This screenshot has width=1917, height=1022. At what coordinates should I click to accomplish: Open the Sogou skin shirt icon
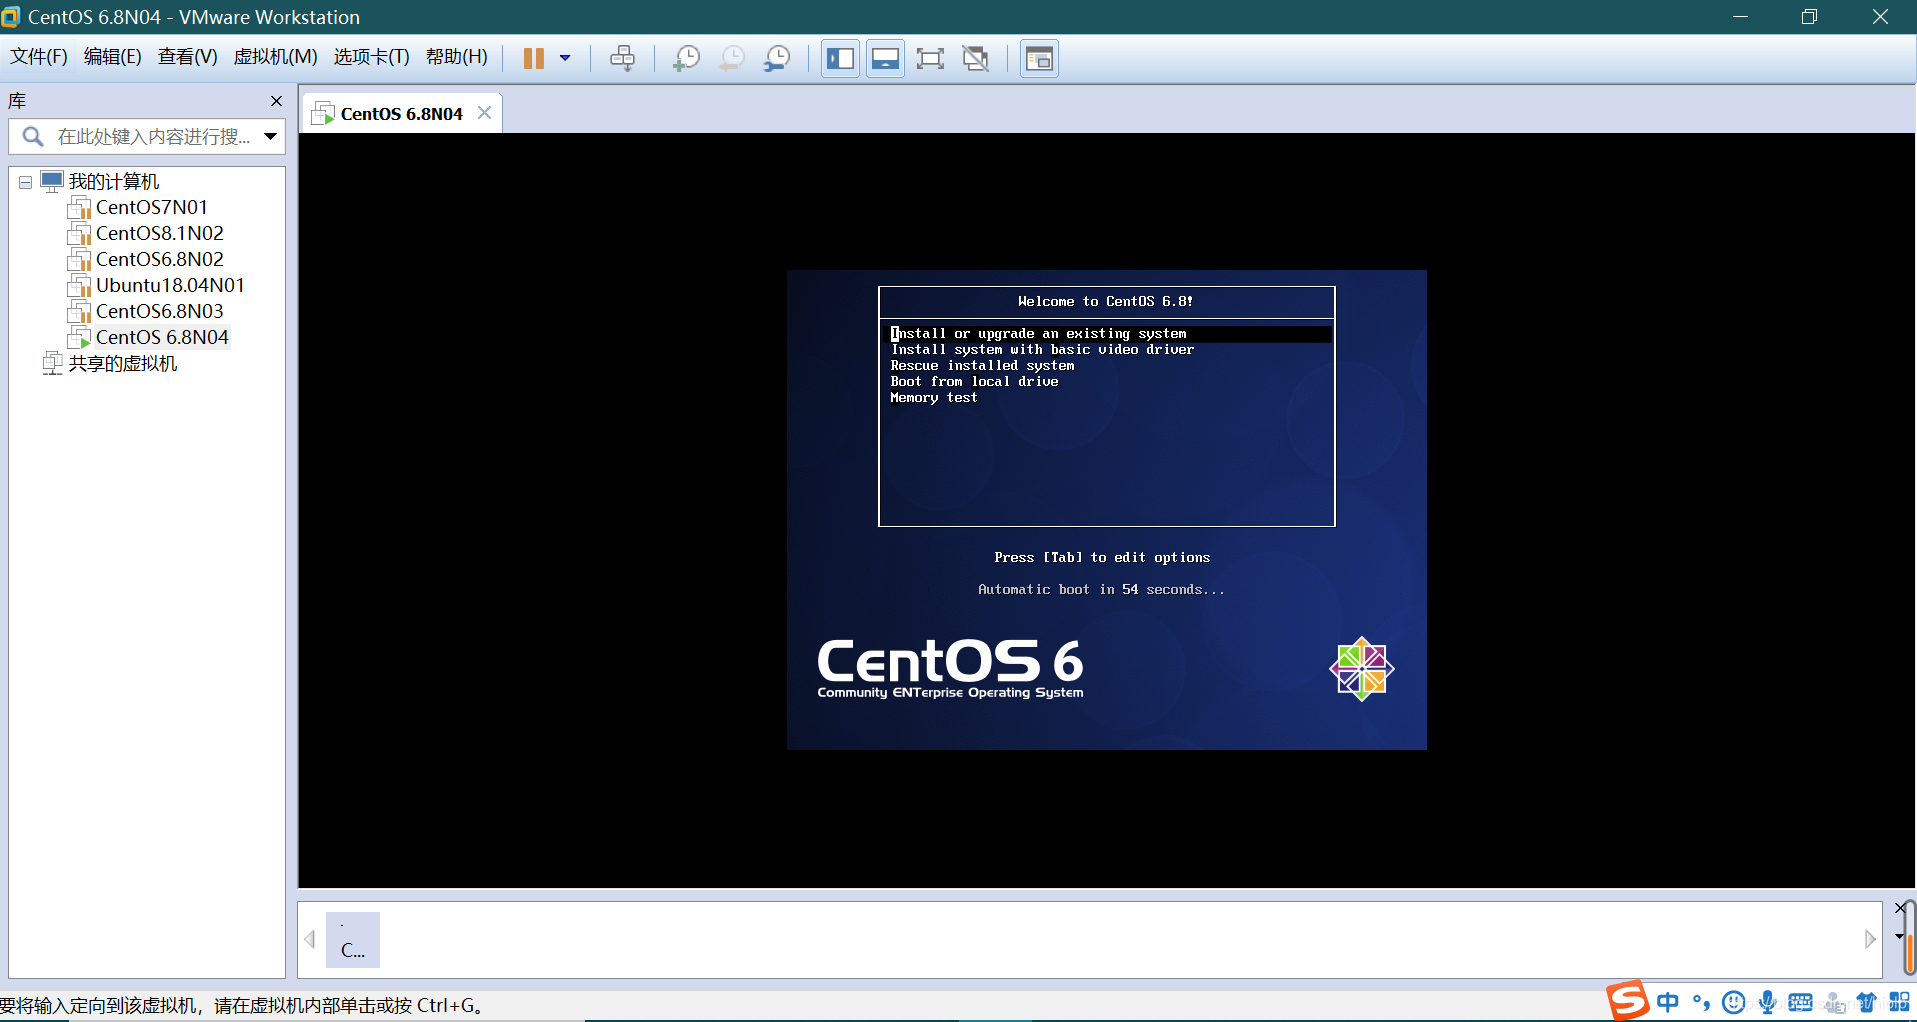1866,1002
